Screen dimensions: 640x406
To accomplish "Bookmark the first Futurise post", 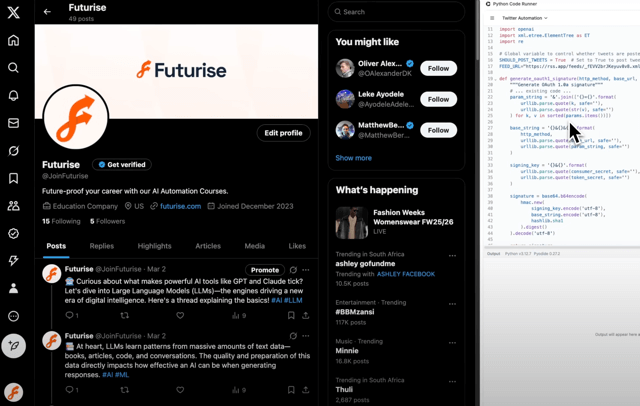I will pos(291,316).
